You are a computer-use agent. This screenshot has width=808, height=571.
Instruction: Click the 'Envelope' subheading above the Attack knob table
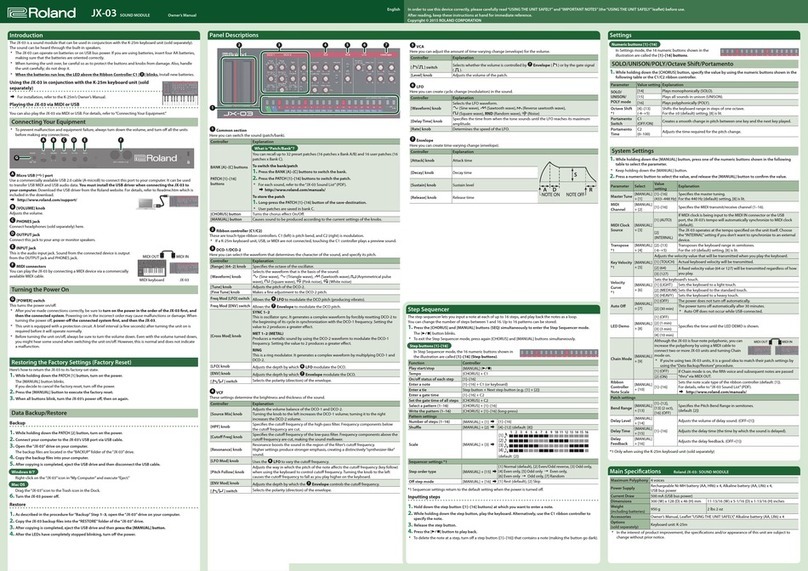(x=425, y=140)
